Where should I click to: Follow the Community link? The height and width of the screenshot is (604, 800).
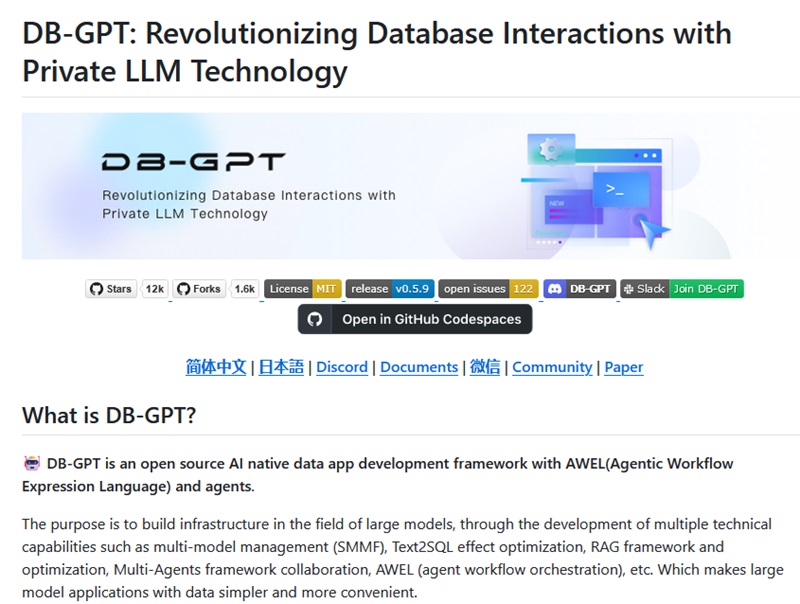point(552,367)
